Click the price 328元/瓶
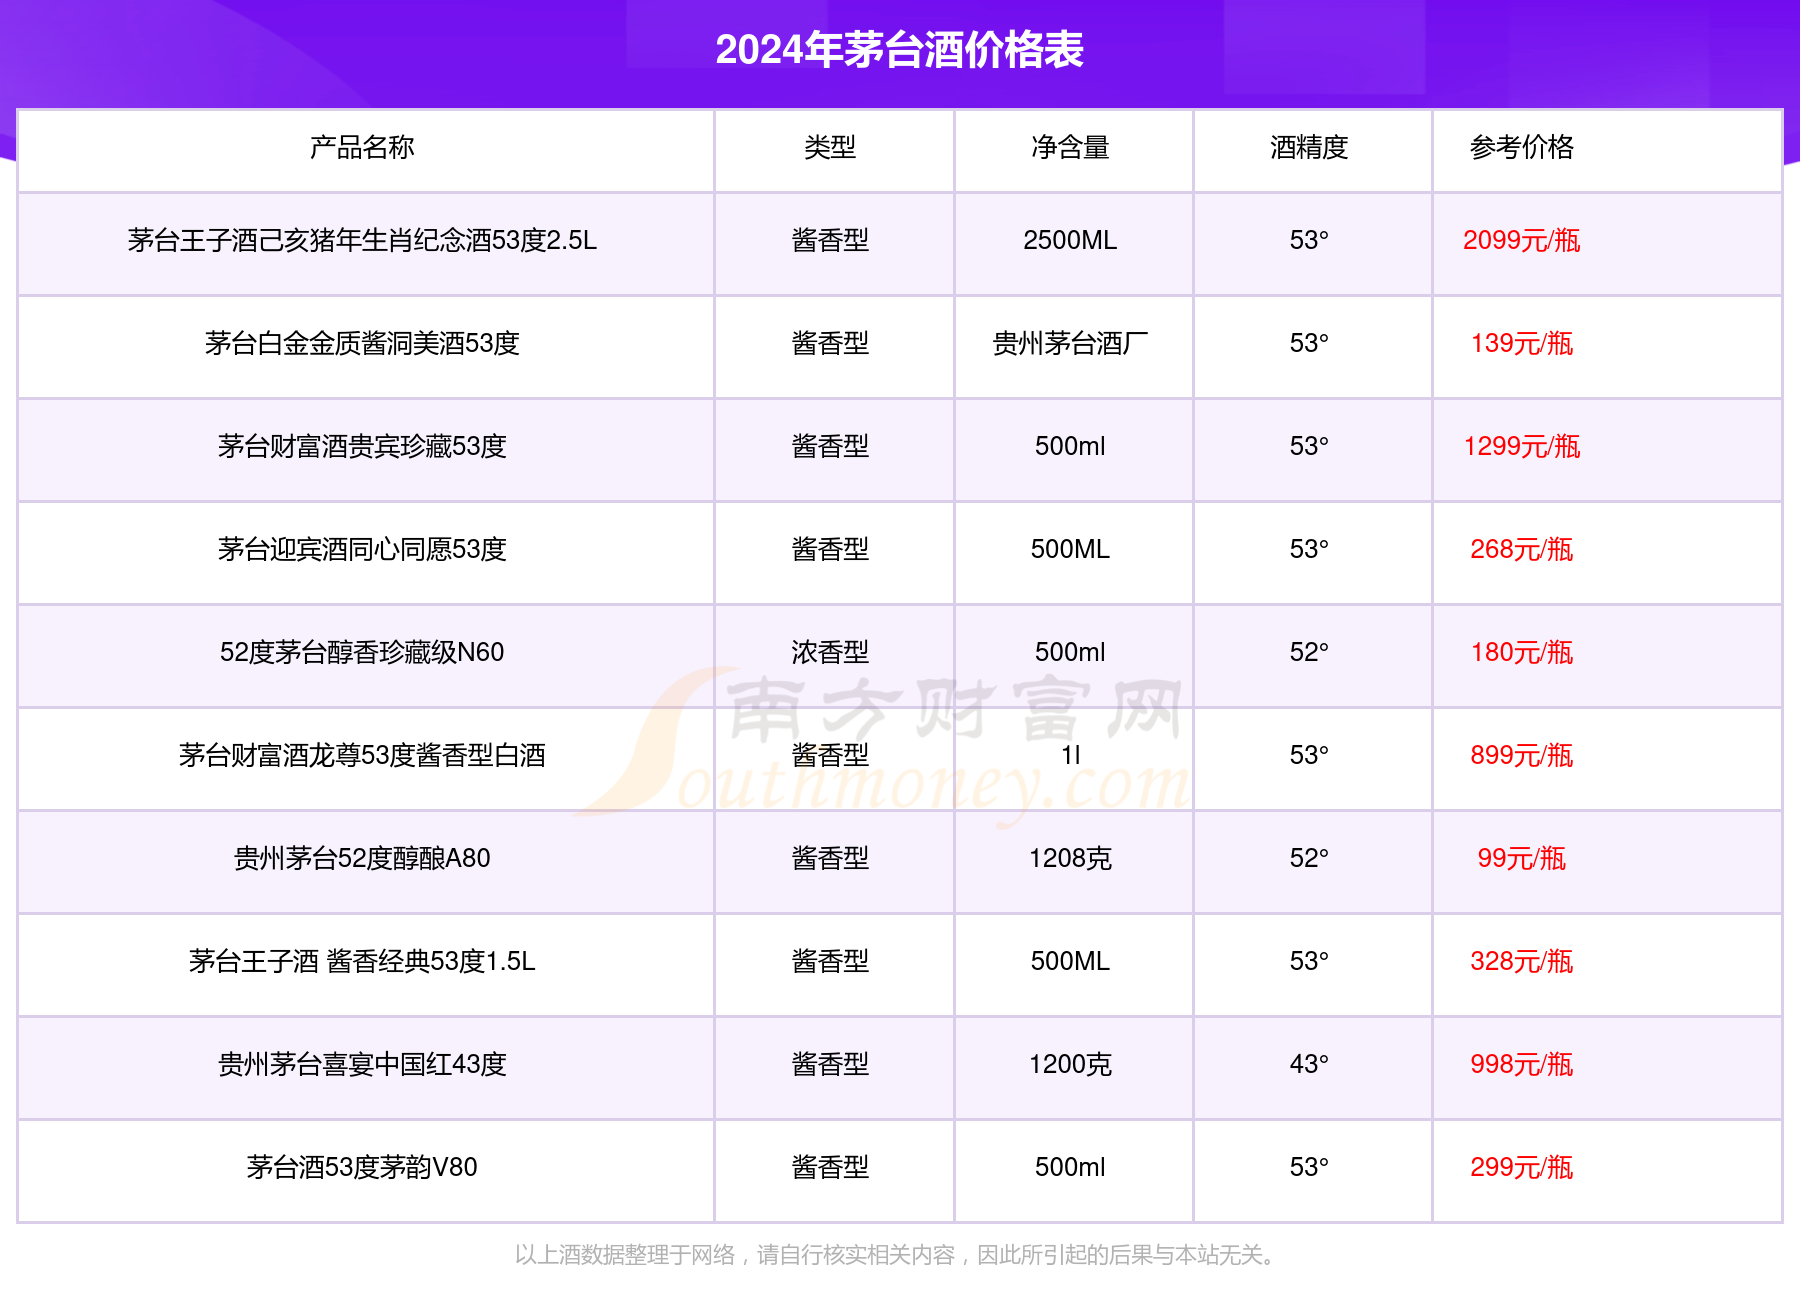Viewport: 1800px width, 1300px height. 1521,962
